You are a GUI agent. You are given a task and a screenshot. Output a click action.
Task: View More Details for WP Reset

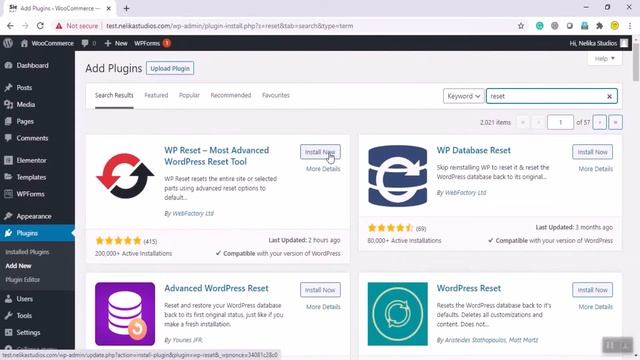[x=323, y=169]
